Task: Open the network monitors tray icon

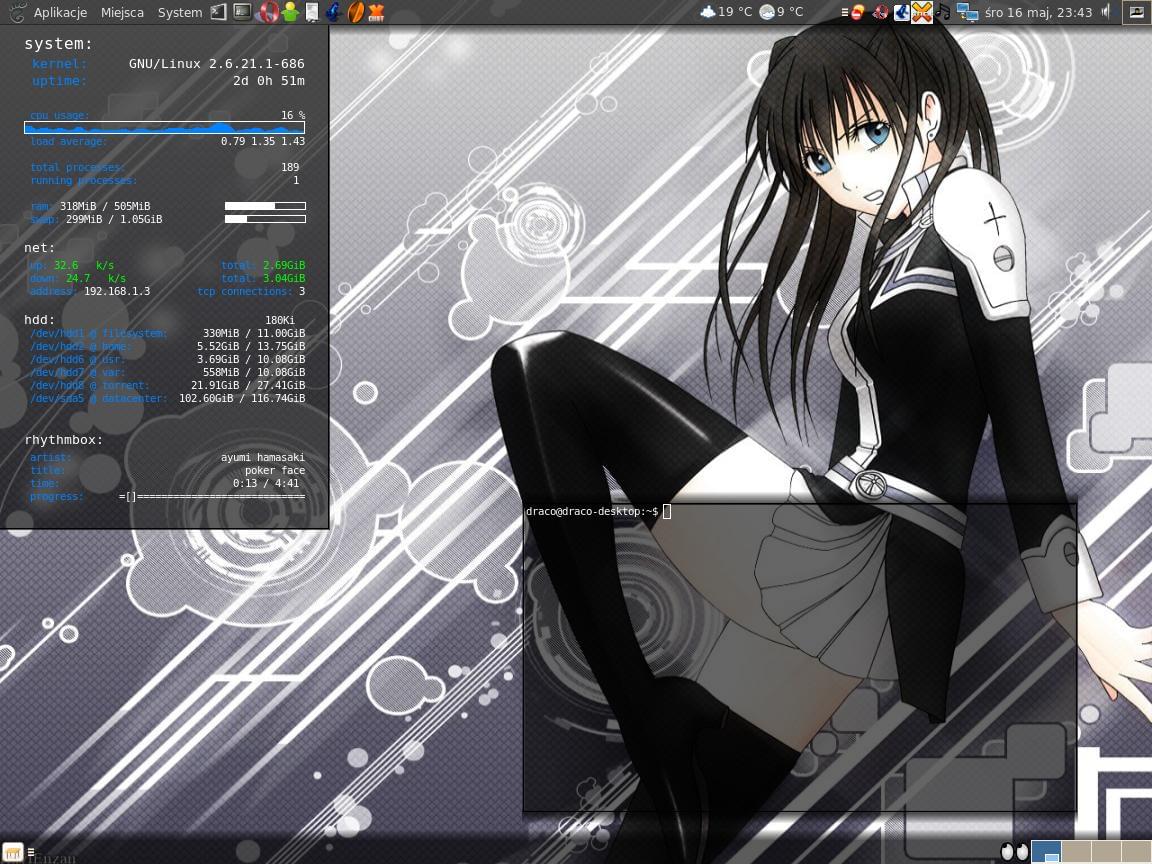Action: (x=967, y=12)
